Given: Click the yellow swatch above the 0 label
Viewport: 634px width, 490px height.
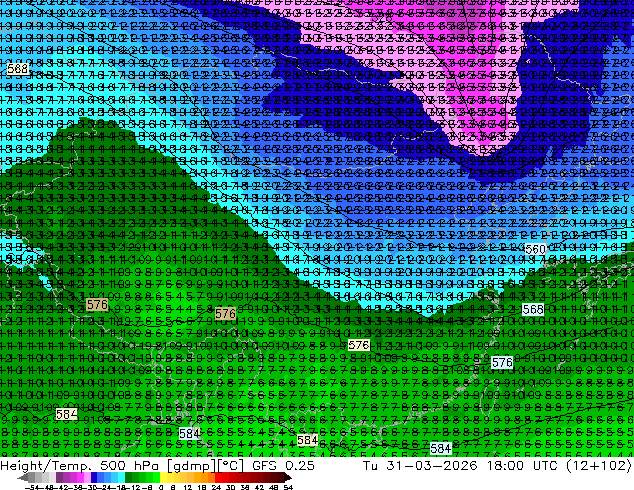Looking at the screenshot, I should pyautogui.click(x=163, y=478).
